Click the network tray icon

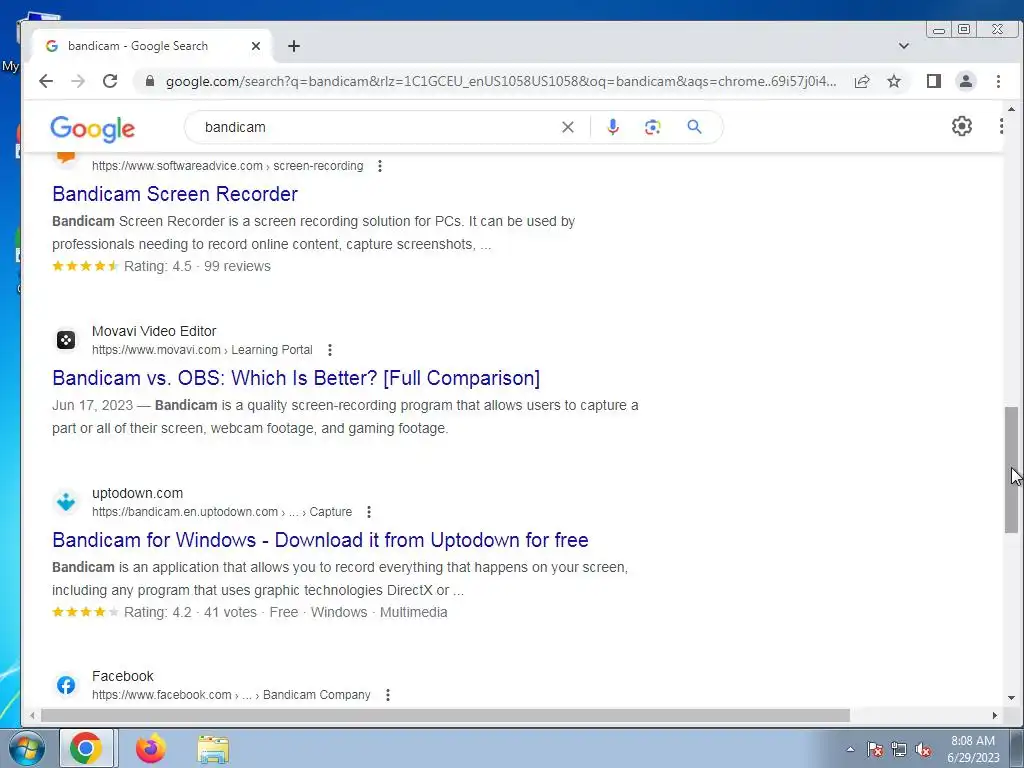(x=899, y=750)
